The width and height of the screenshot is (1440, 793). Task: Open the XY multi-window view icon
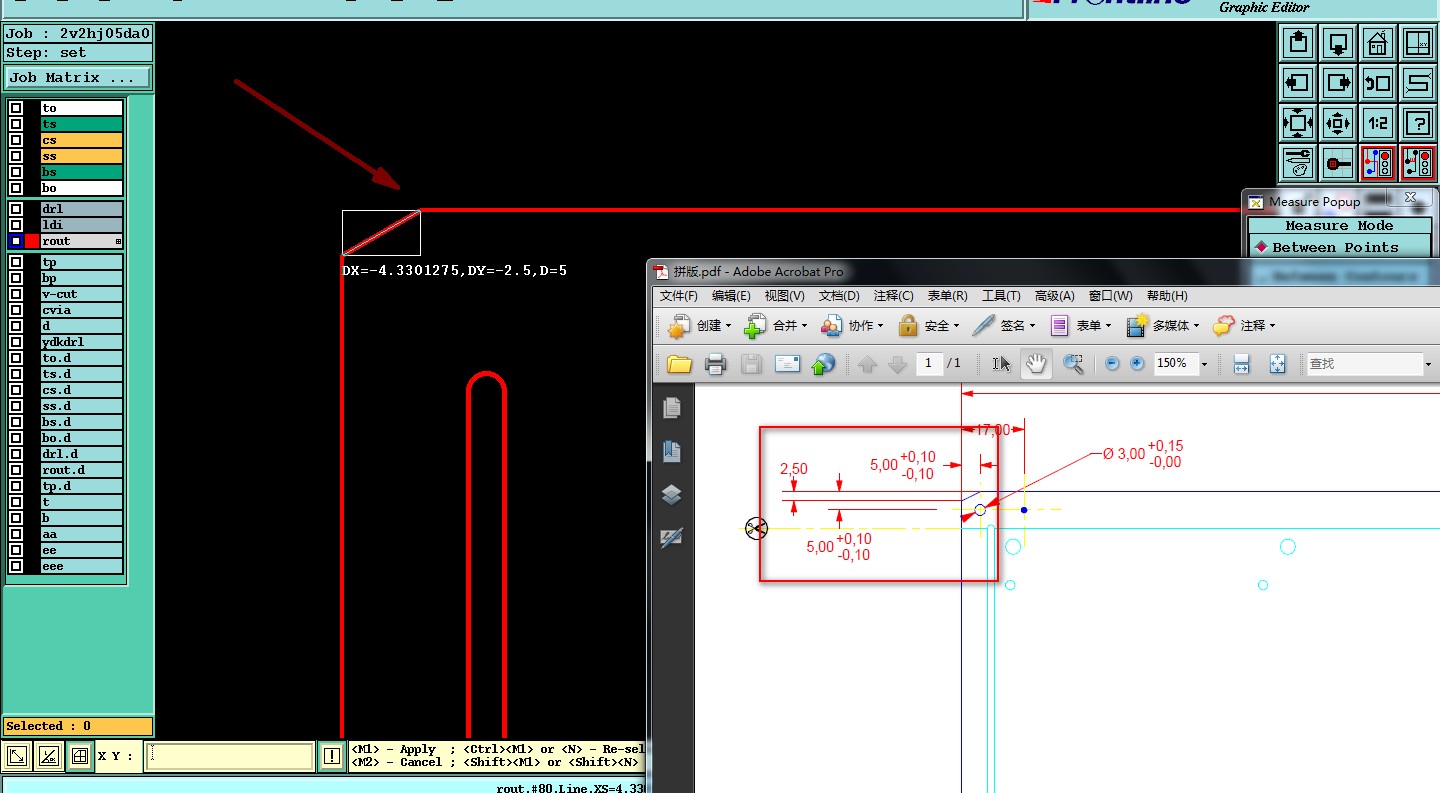1418,44
